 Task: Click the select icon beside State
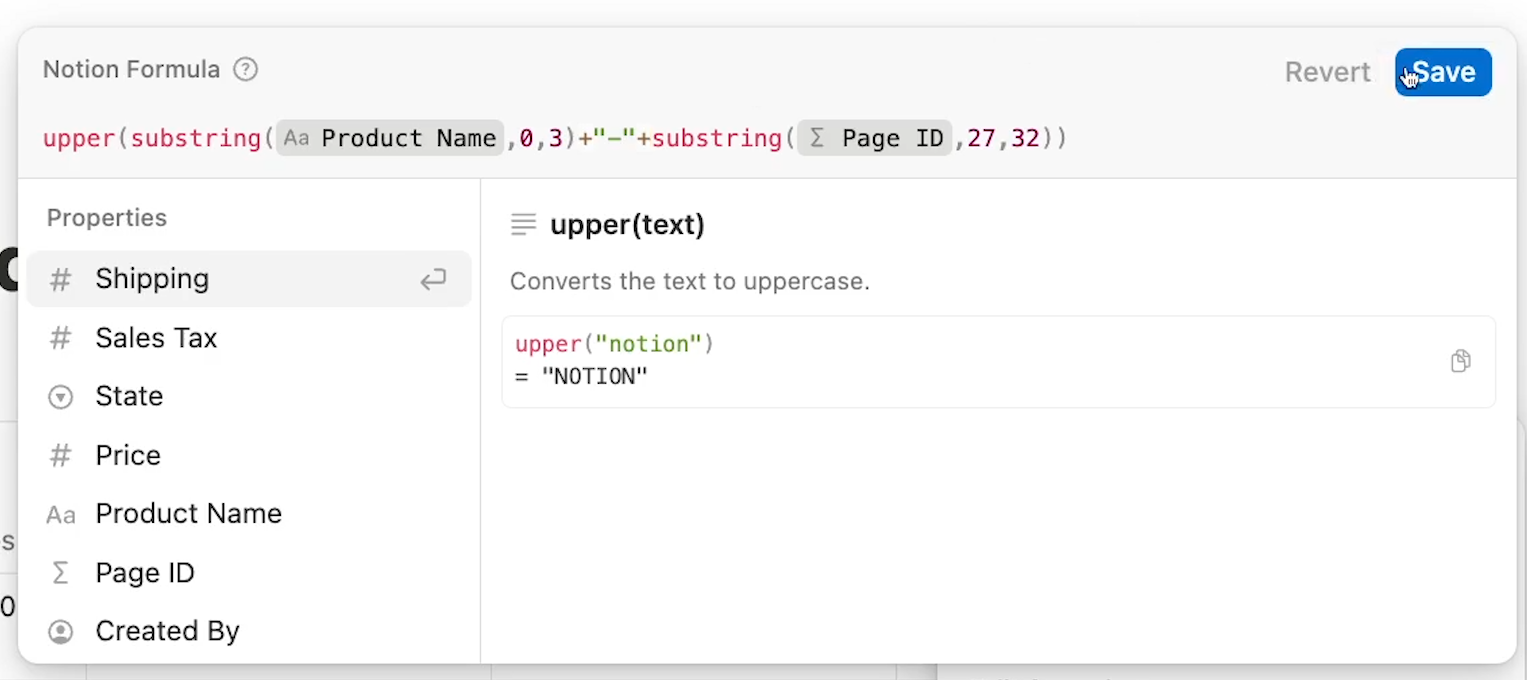click(x=61, y=397)
